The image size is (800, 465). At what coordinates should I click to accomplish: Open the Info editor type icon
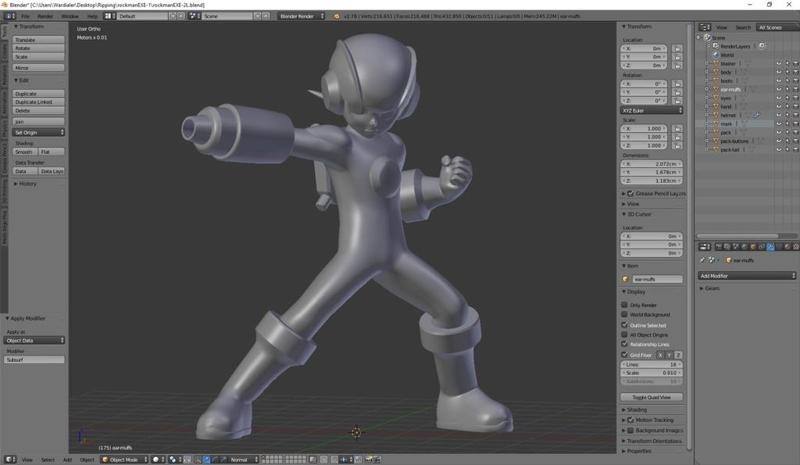click(10, 16)
